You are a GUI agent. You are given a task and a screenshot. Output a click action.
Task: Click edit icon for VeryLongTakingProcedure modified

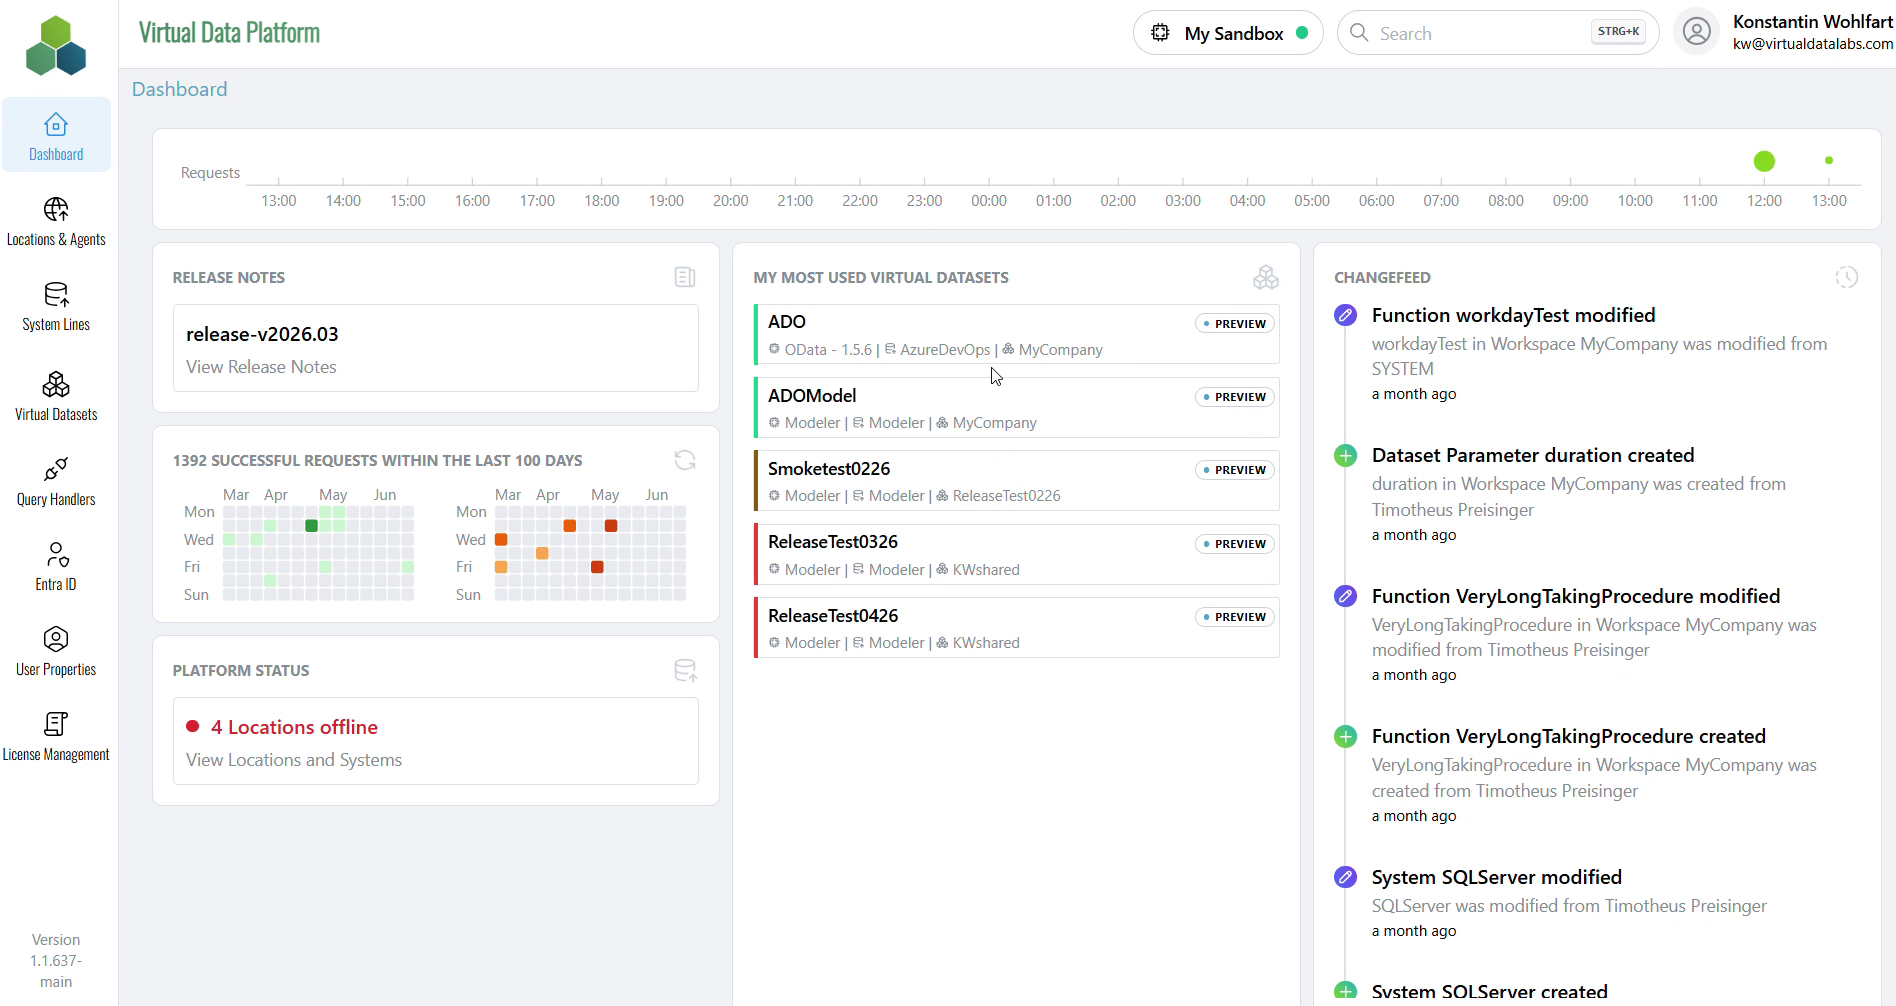[x=1346, y=596]
